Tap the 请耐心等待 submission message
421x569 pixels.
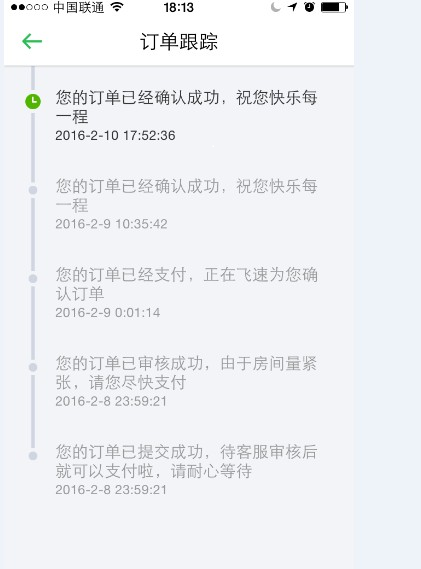tap(187, 462)
